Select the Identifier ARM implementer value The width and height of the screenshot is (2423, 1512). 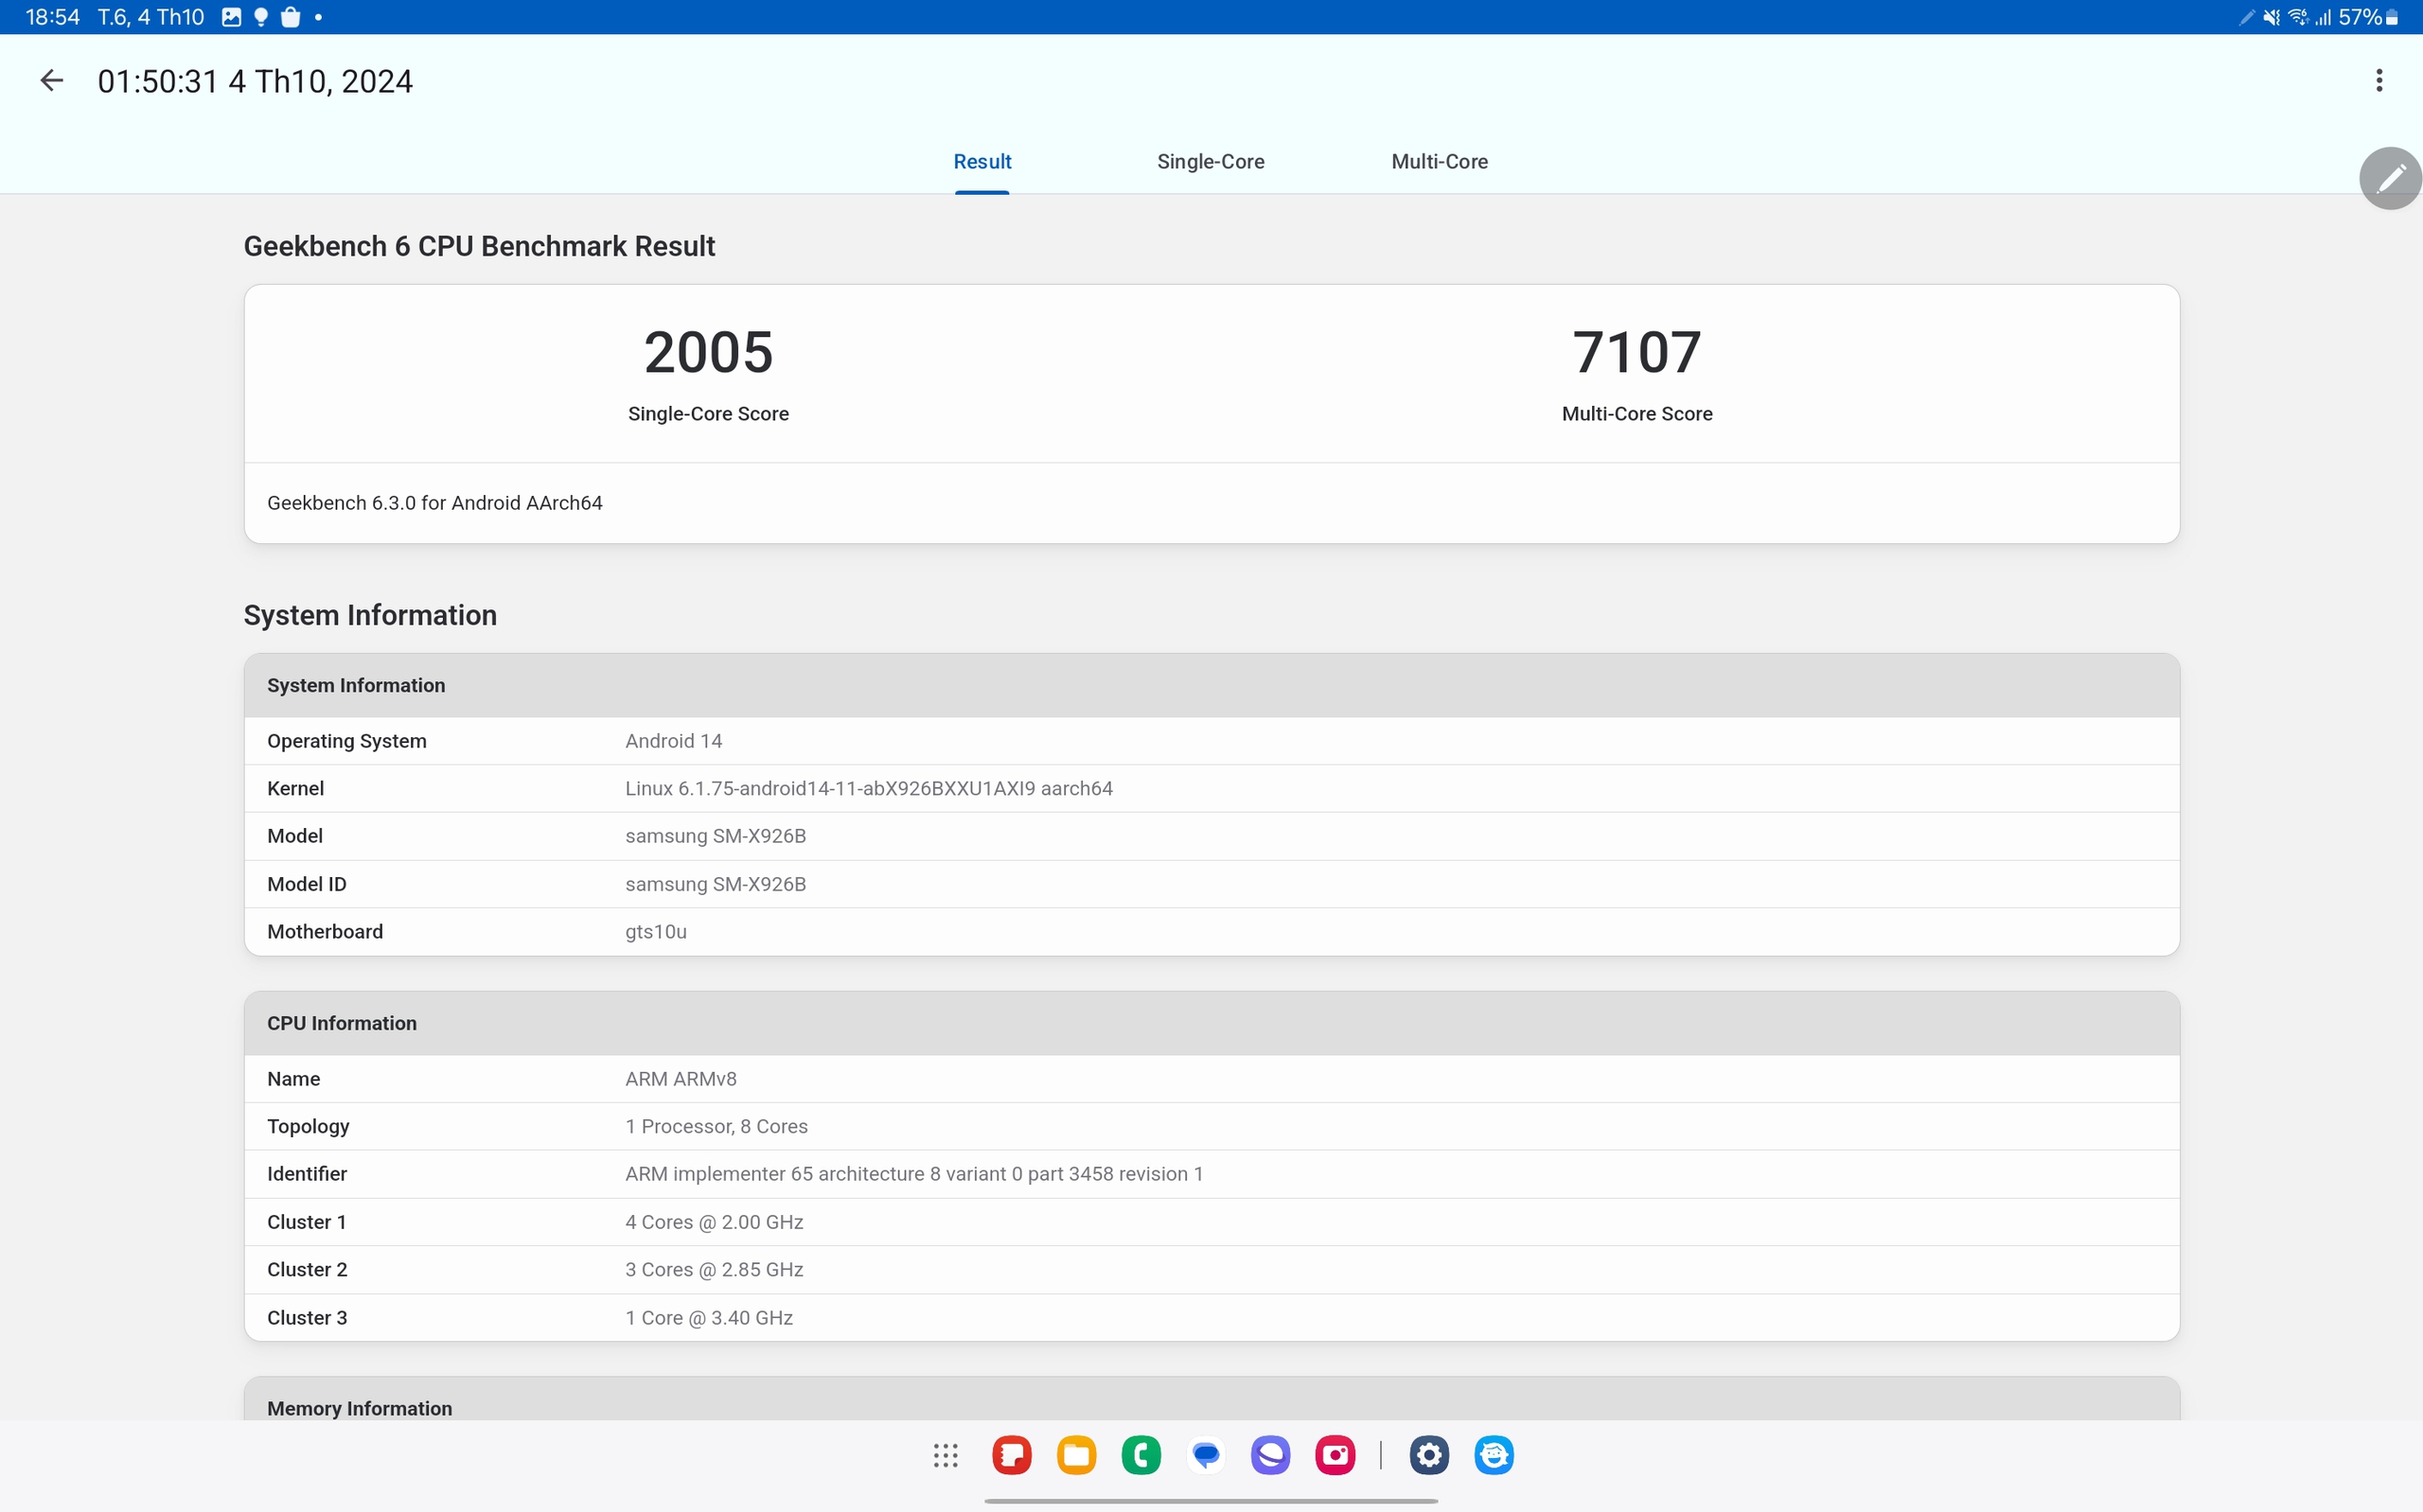tap(914, 1174)
